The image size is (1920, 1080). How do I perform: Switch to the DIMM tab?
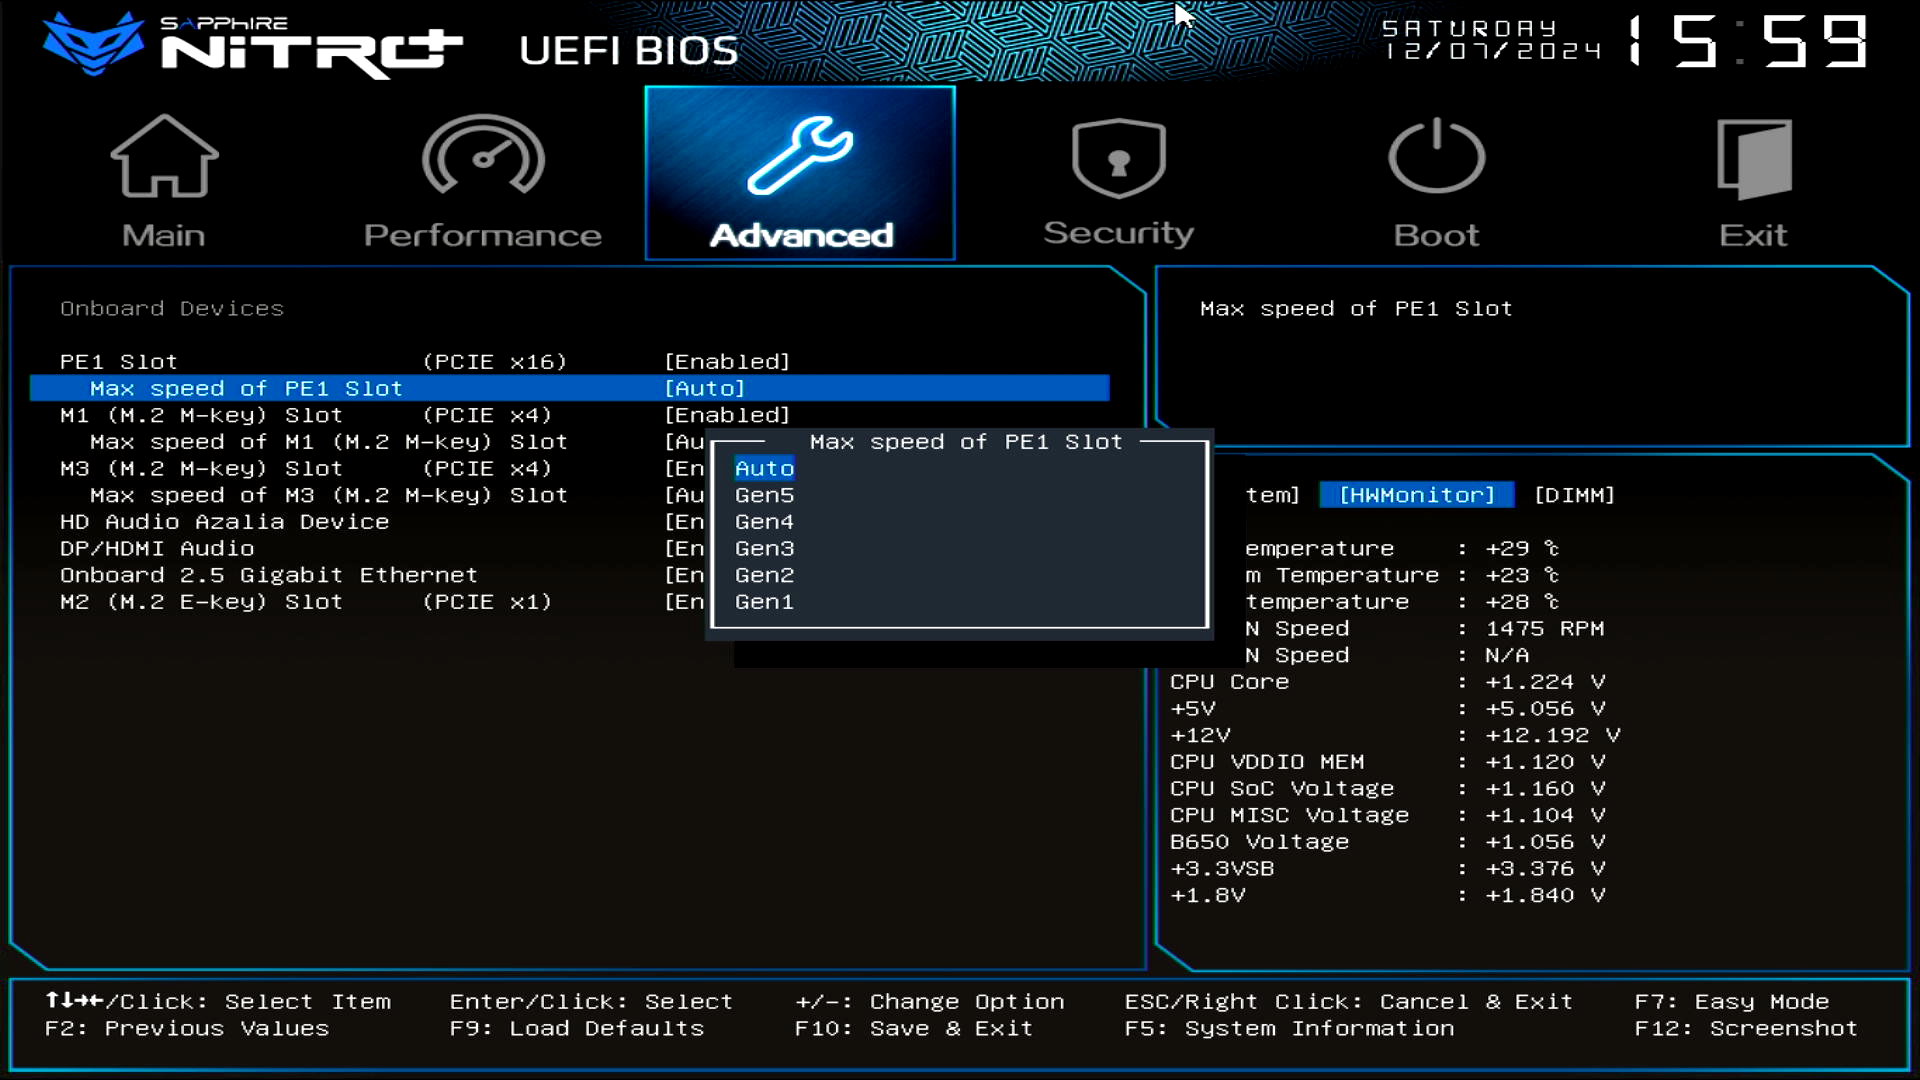tap(1574, 495)
